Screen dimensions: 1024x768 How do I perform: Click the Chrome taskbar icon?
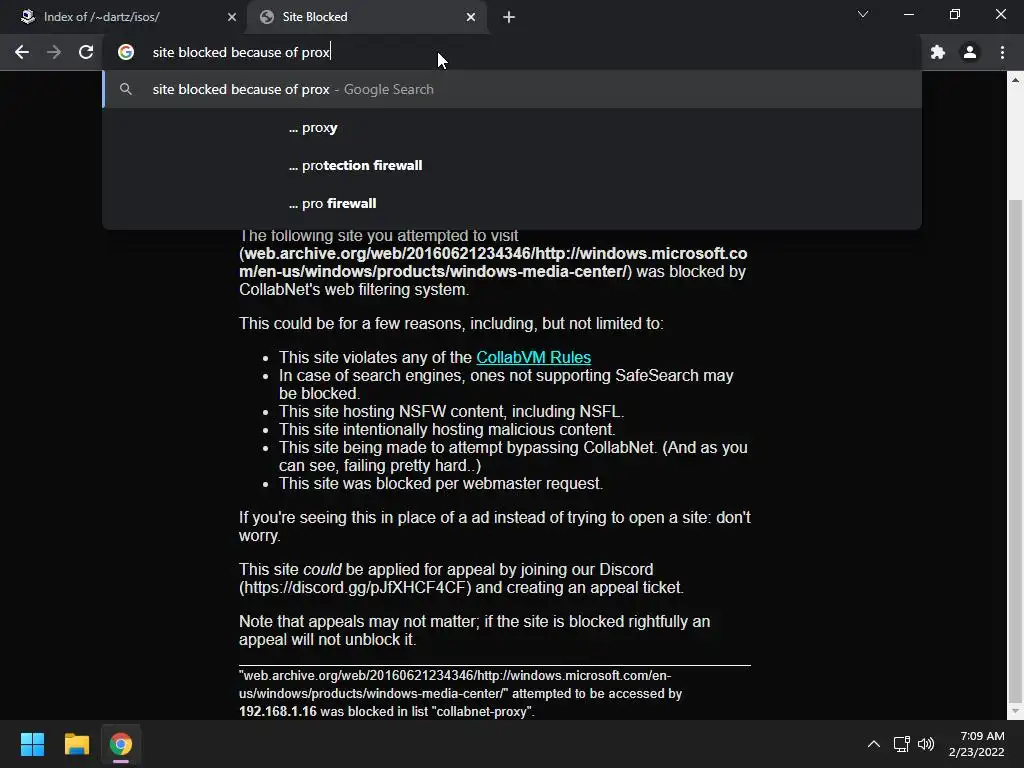coord(121,744)
